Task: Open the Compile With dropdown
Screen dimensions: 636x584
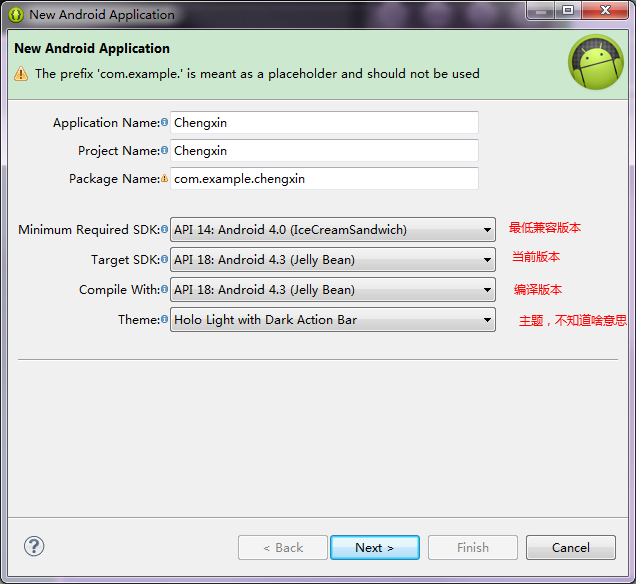Action: point(333,290)
